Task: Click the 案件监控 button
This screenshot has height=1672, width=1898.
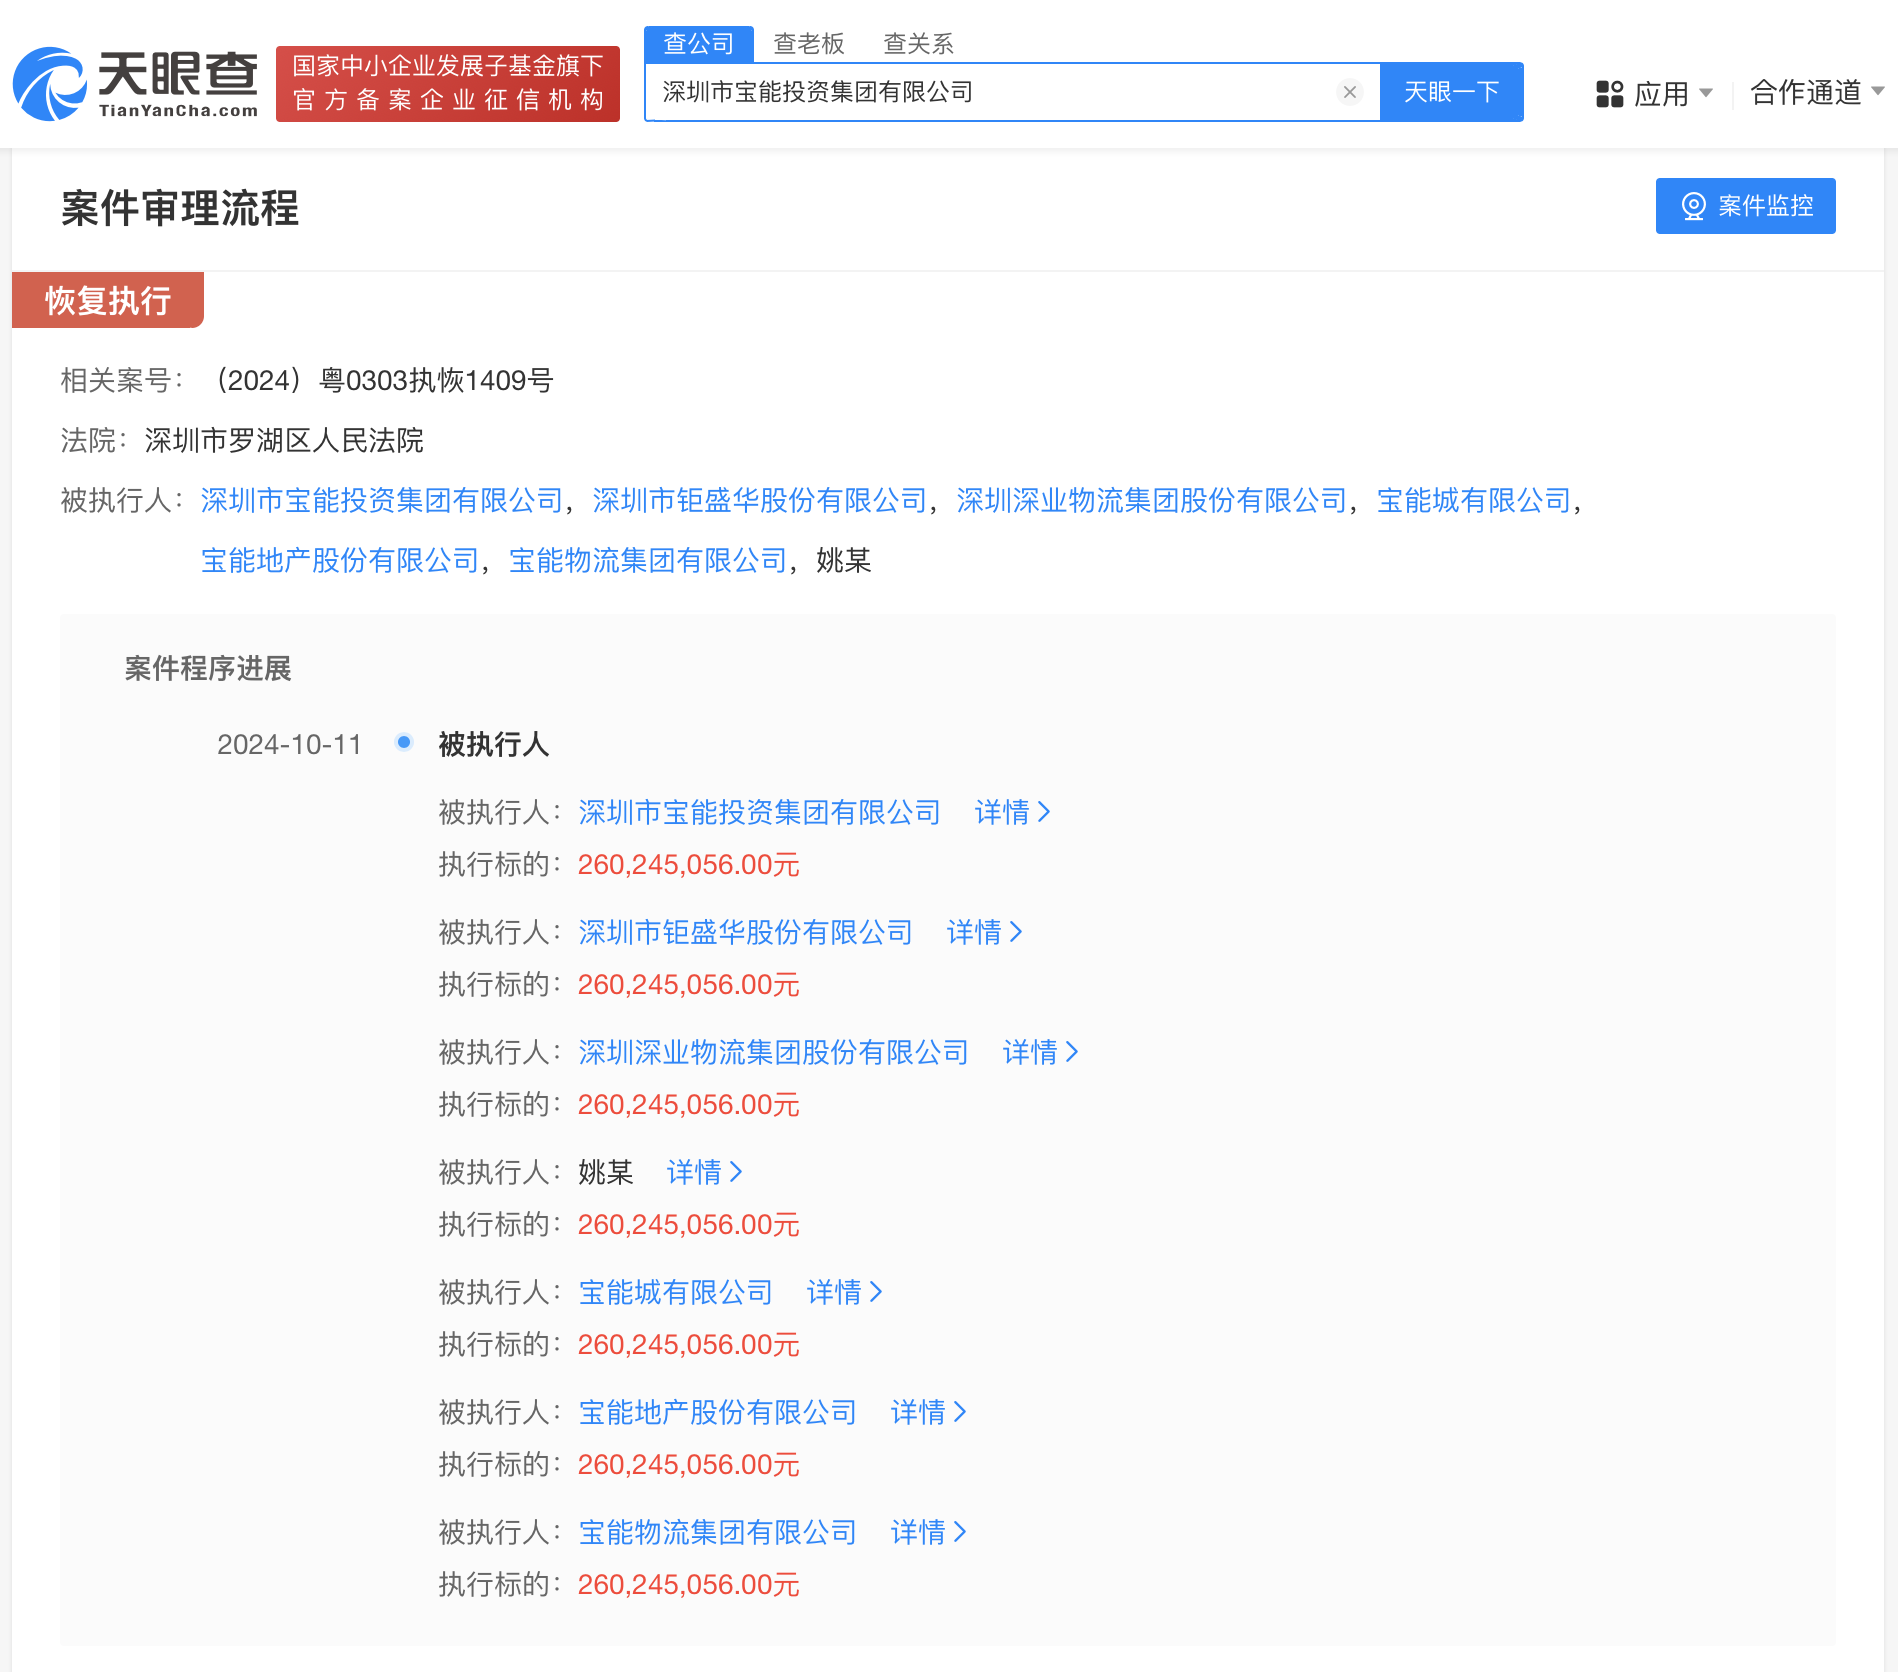Action: (x=1745, y=206)
